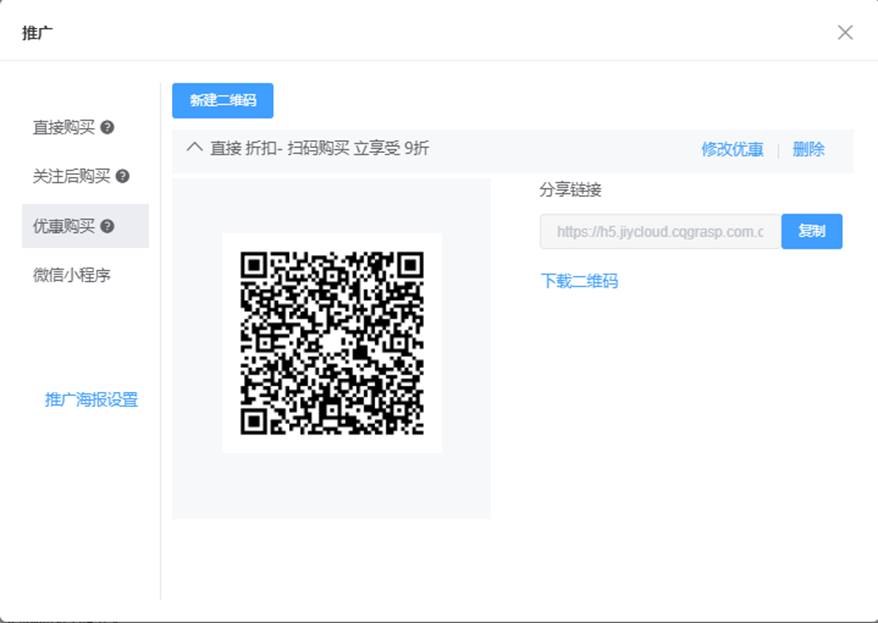The height and width of the screenshot is (623, 878).
Task: Click the 新建二维码 button
Action: (222, 101)
